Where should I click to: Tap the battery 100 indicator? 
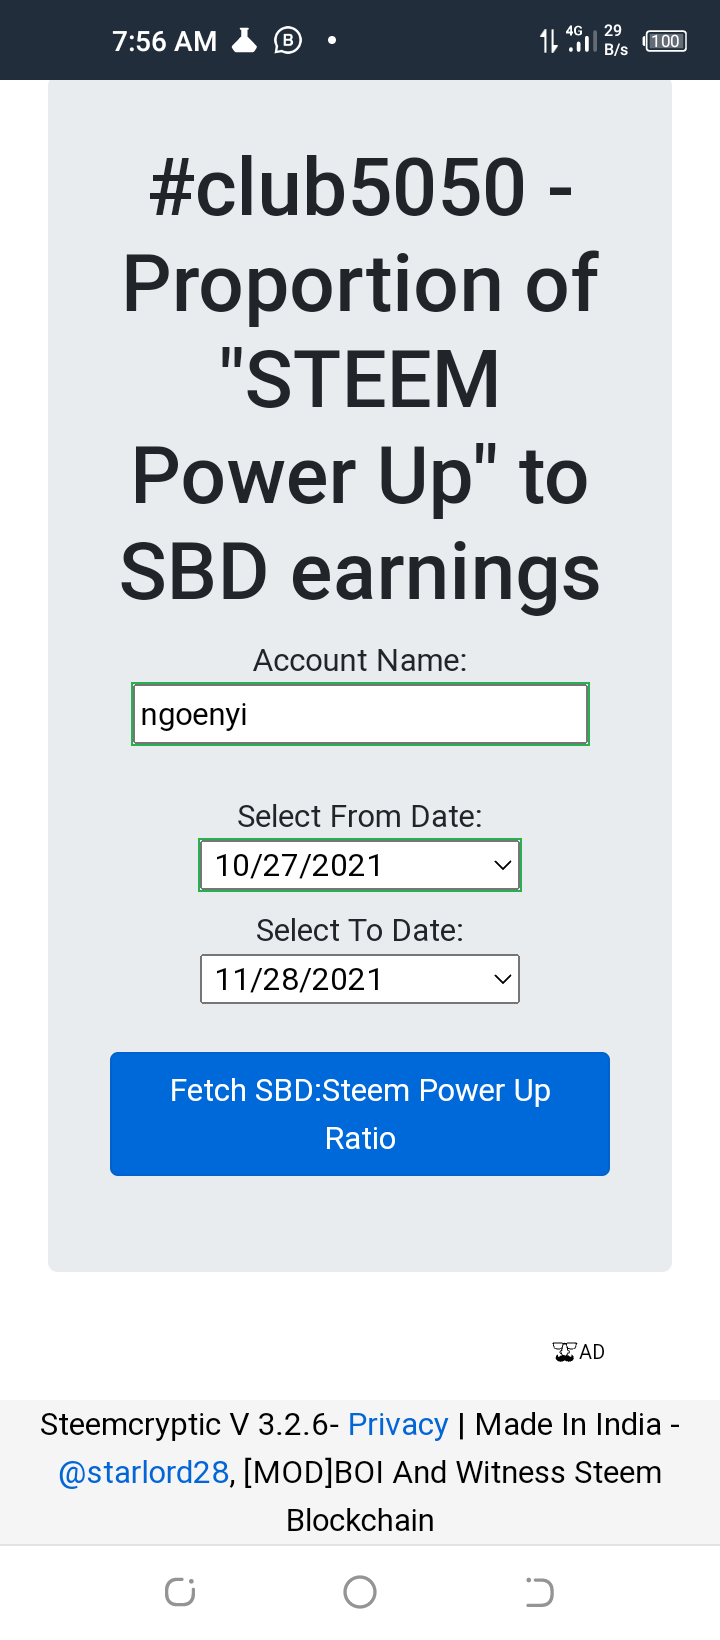click(665, 41)
